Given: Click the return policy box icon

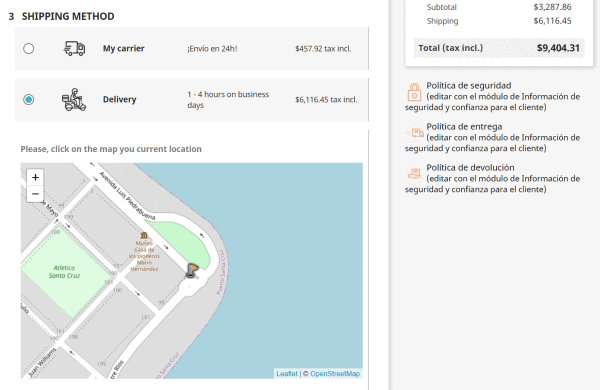Looking at the screenshot, I should [x=414, y=174].
